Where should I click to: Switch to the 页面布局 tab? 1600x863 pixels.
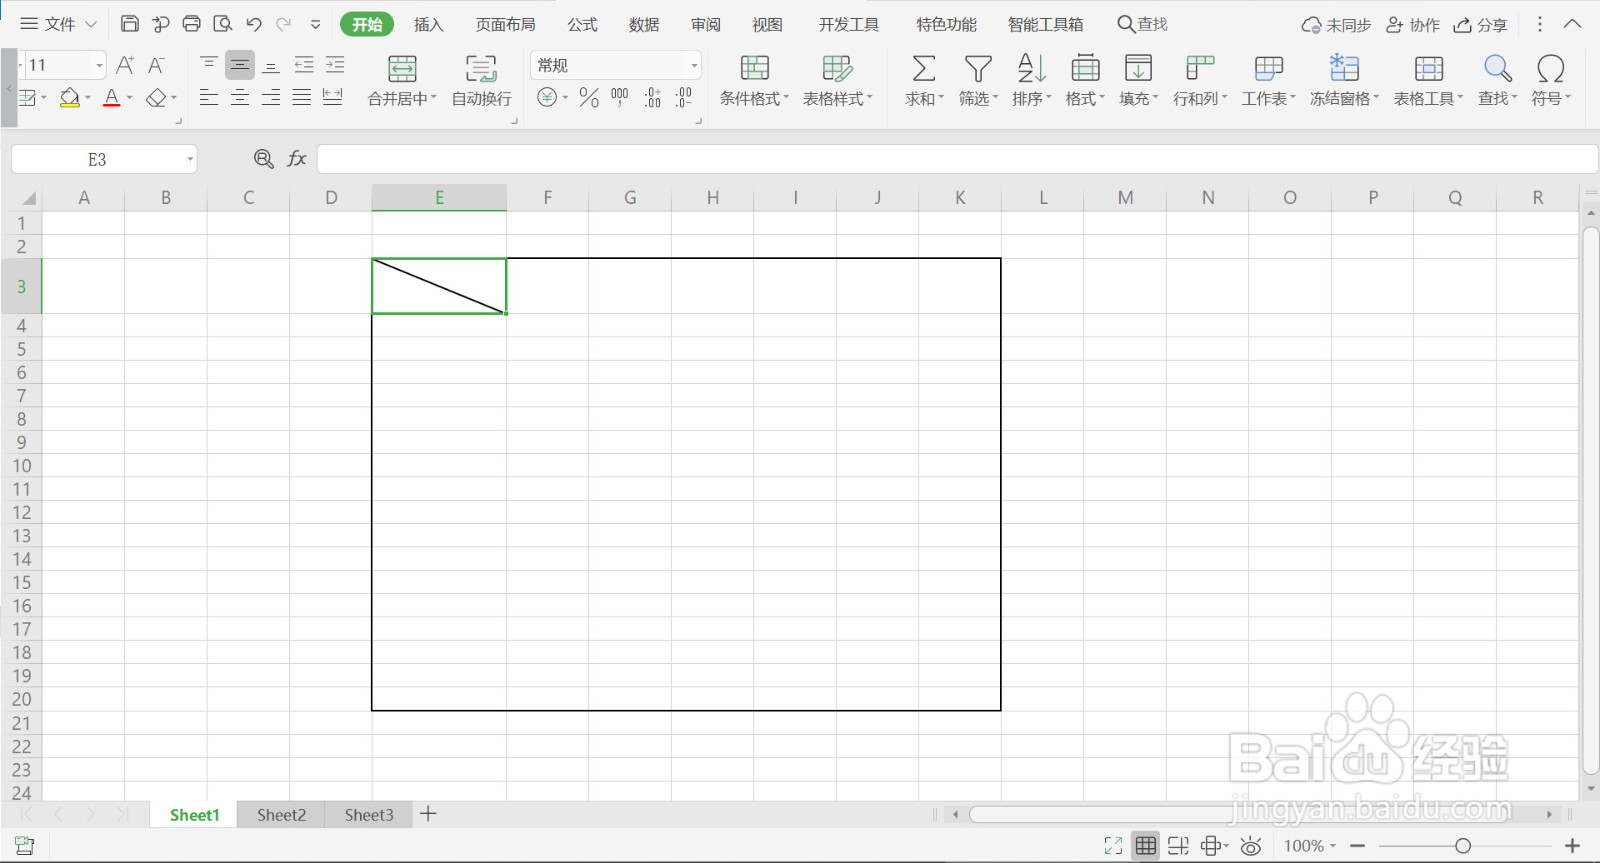[x=505, y=24]
